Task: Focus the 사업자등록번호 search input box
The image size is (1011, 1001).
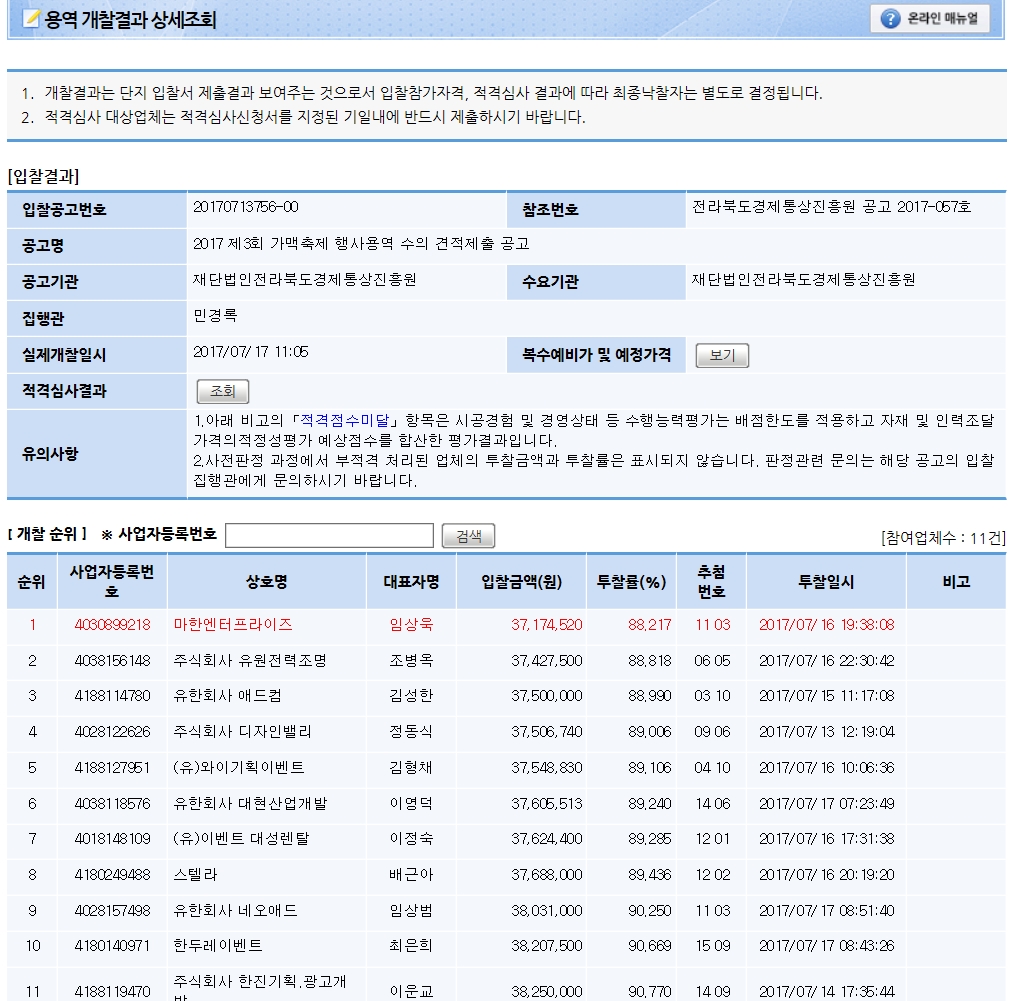Action: click(x=329, y=536)
